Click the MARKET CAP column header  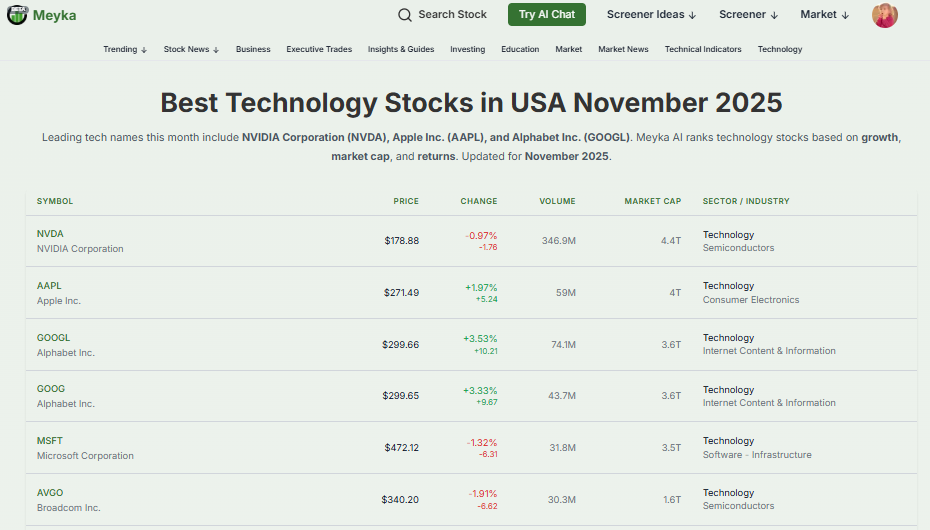tap(652, 202)
